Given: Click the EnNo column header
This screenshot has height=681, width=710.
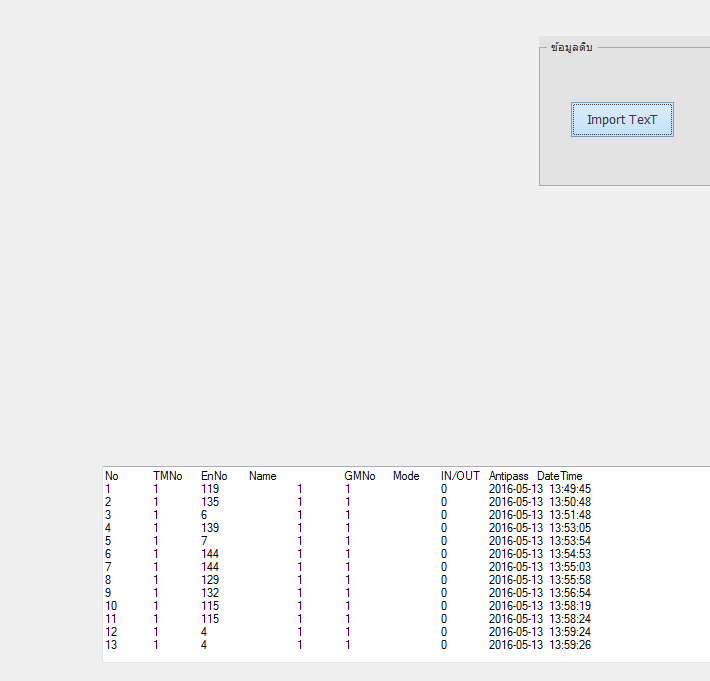Looking at the screenshot, I should pyautogui.click(x=214, y=476).
